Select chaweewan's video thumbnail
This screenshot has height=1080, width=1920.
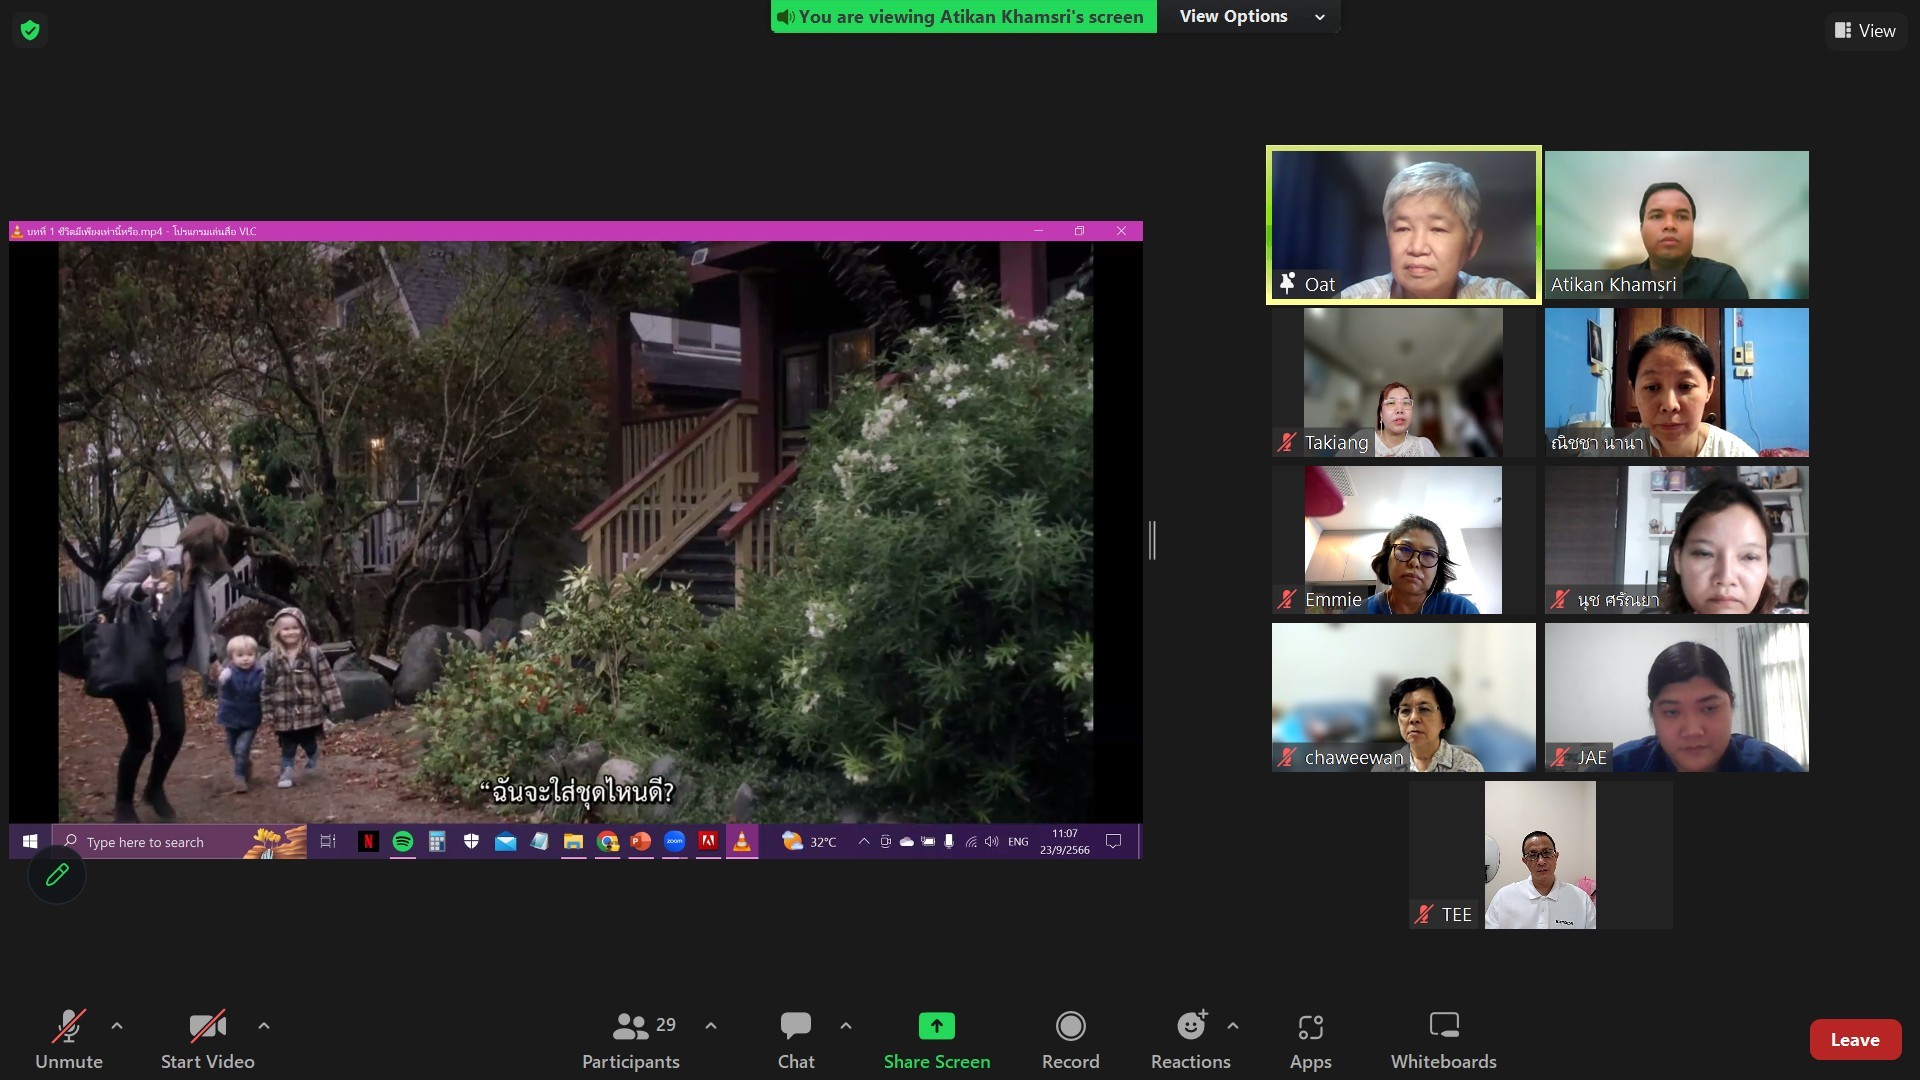tap(1404, 697)
